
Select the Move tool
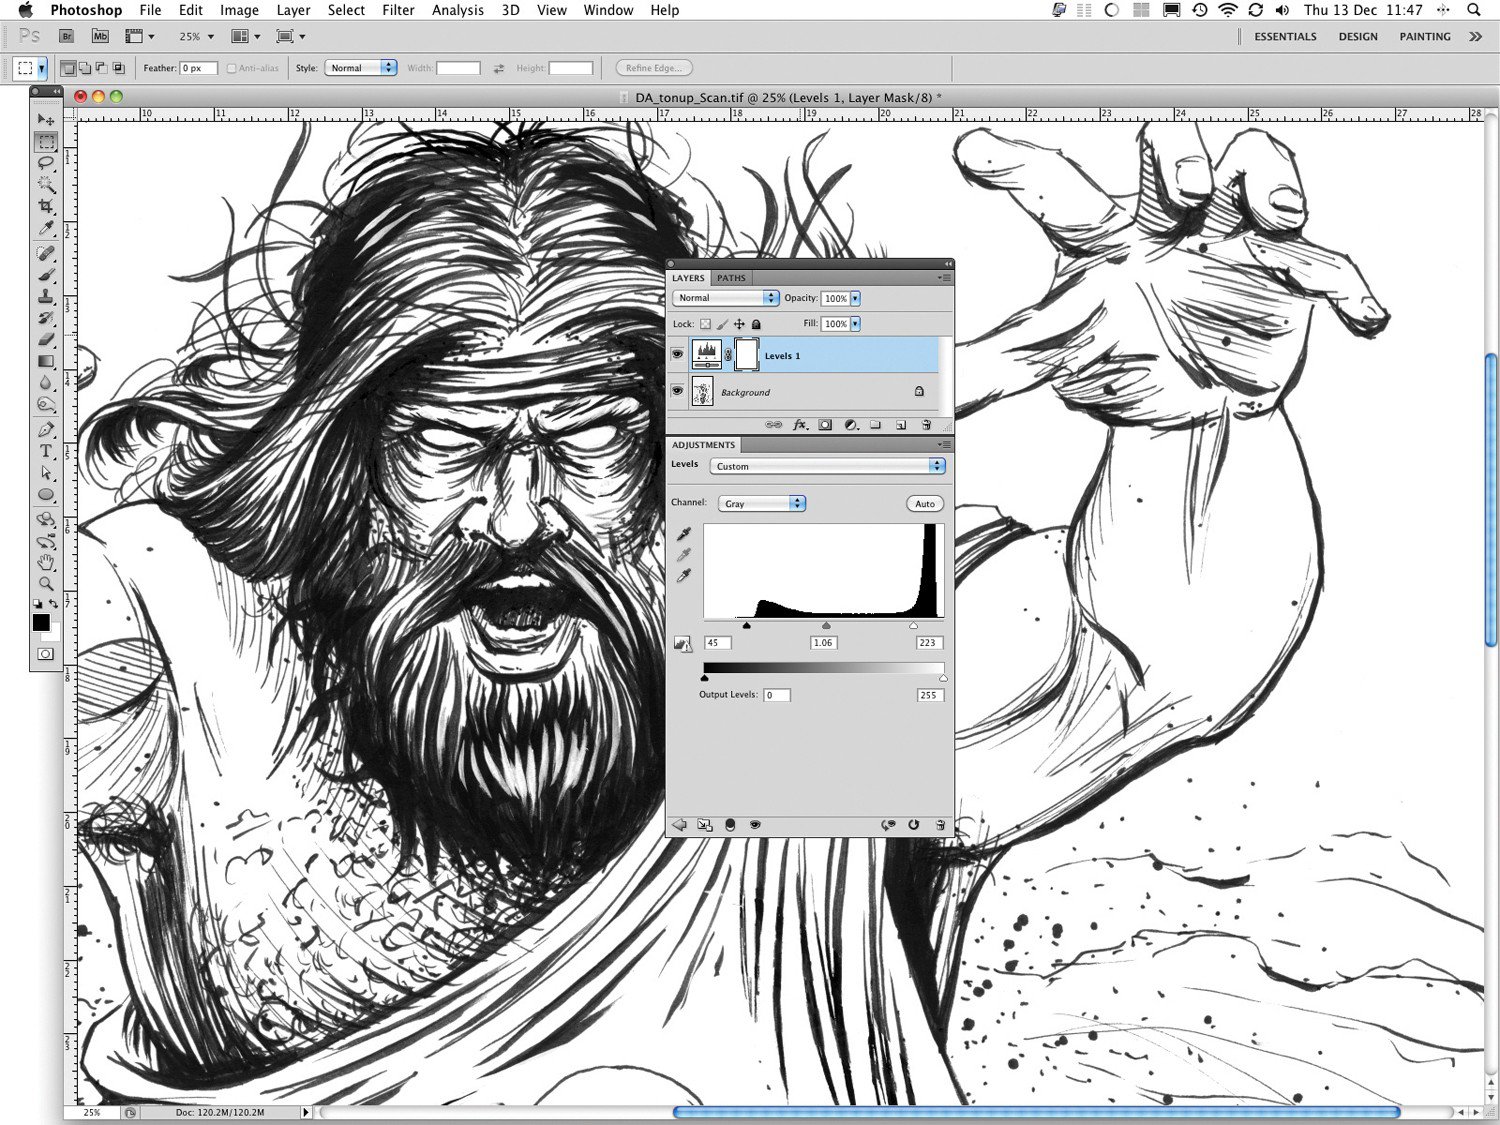(45, 120)
